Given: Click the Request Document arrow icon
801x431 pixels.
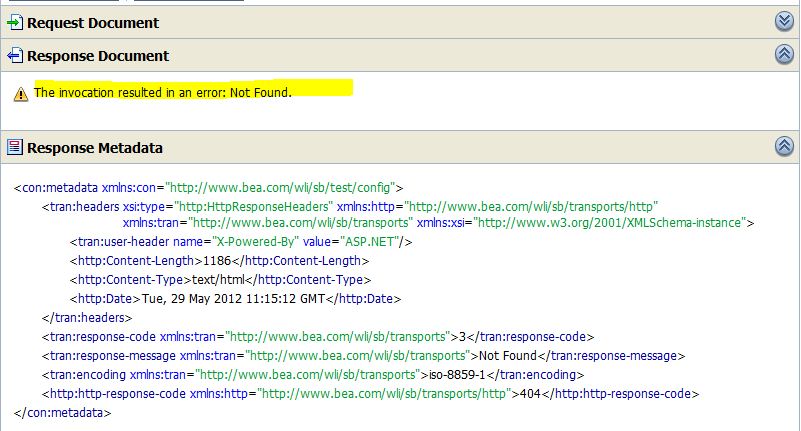Looking at the screenshot, I should [15, 22].
